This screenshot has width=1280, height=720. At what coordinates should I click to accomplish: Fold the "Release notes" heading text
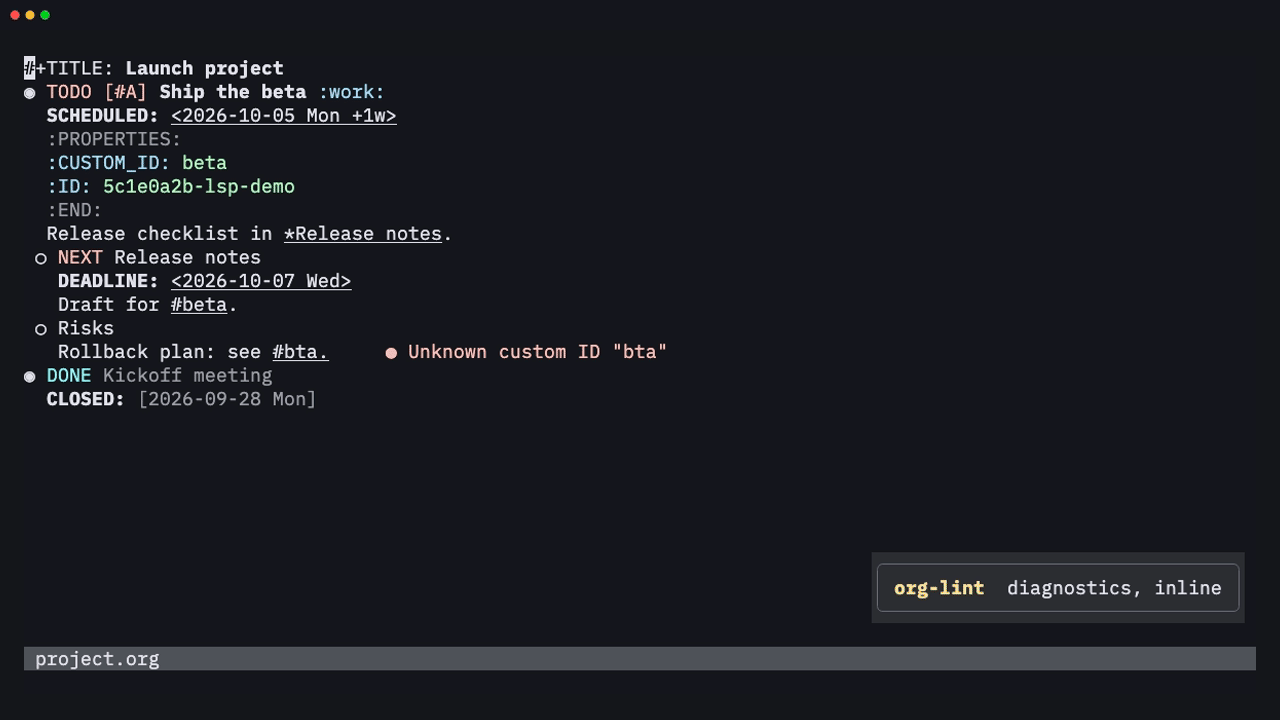[188, 257]
